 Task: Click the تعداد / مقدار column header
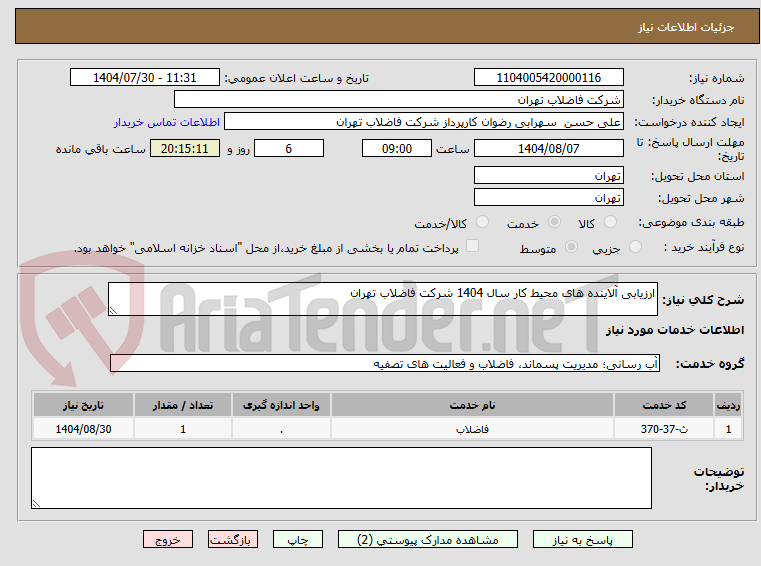[182, 405]
